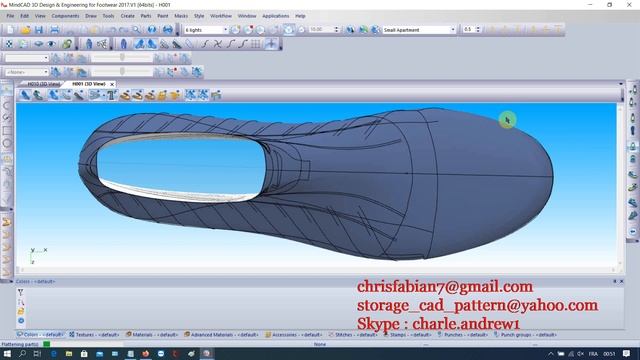Switch to the Punch groups panel tab

(x=526, y=335)
